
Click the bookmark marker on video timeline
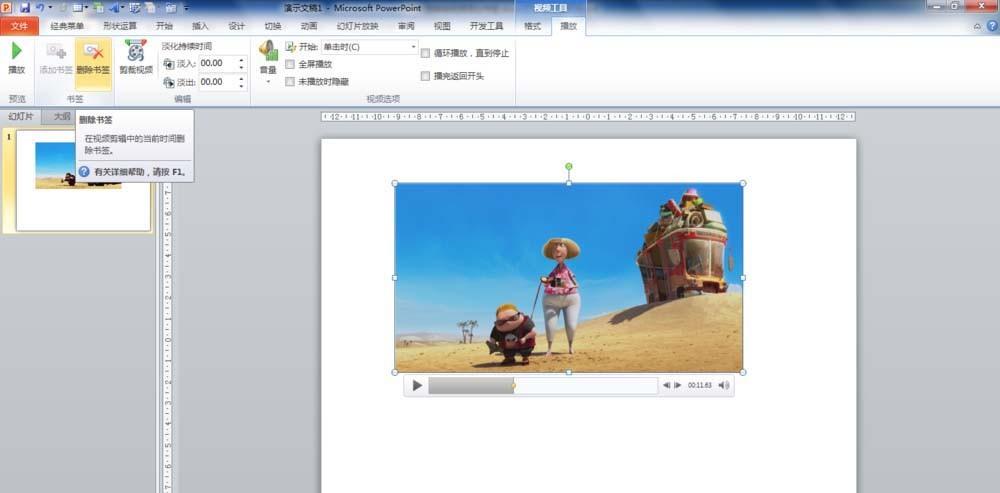[514, 385]
